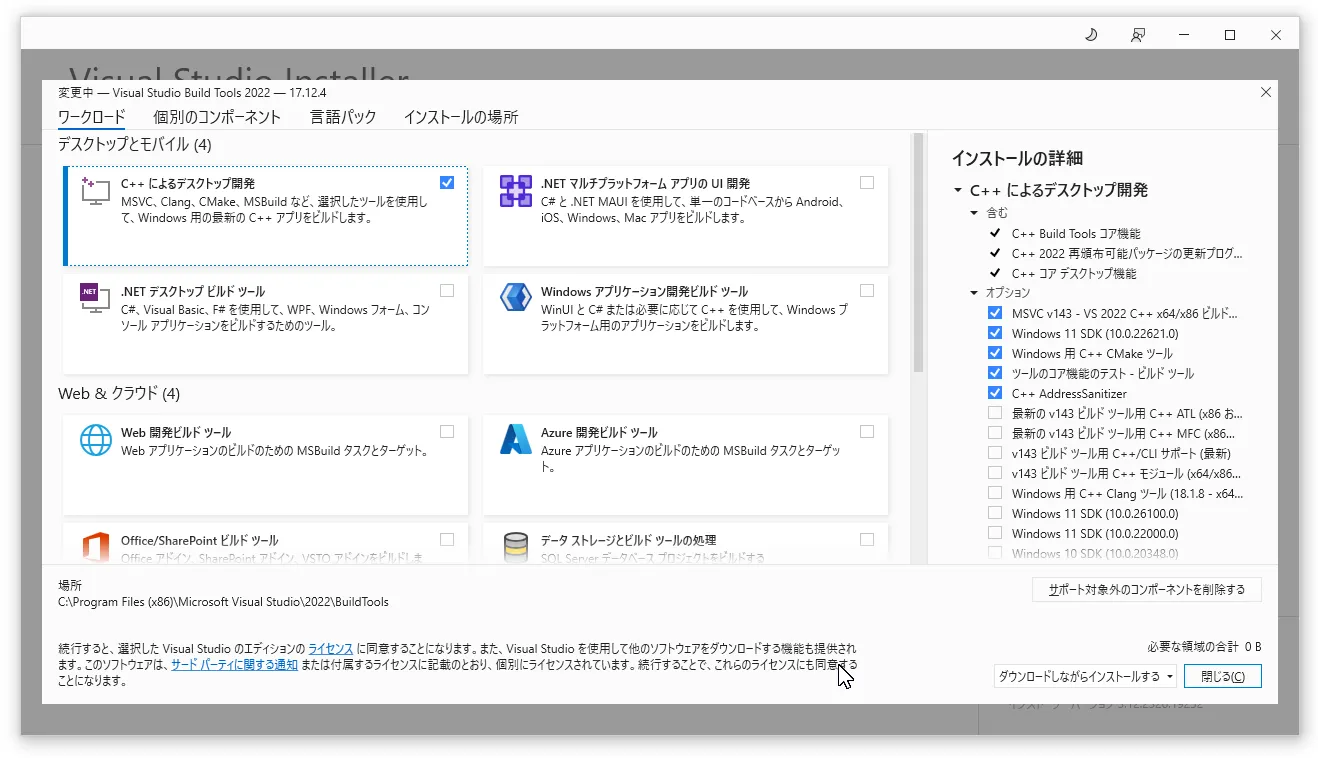Switch to the 言語パック tab

[343, 117]
